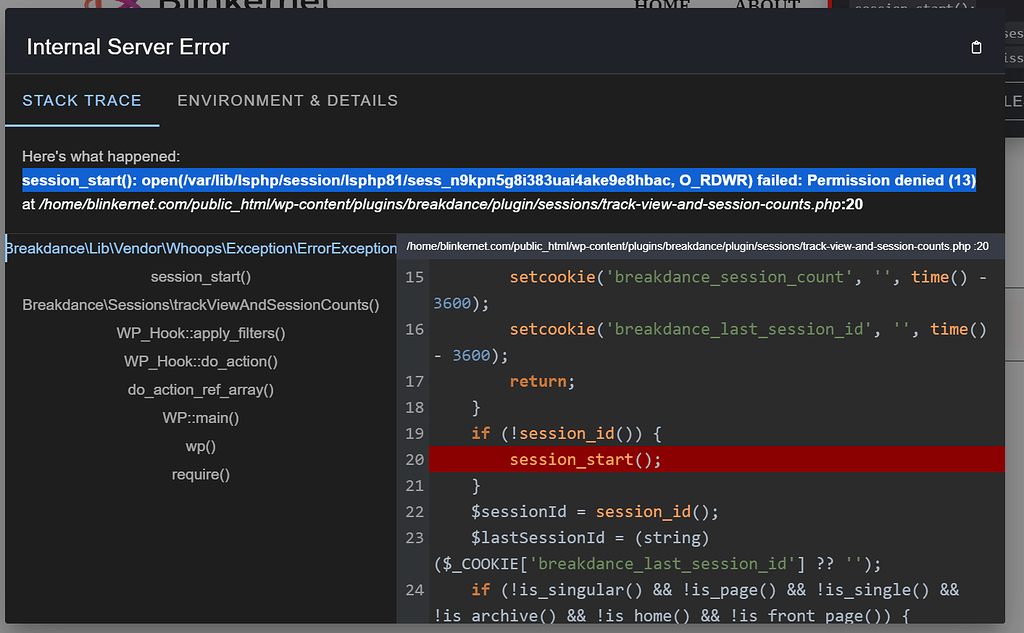
Task: Click the clipboard copy icon
Action: pos(976,46)
